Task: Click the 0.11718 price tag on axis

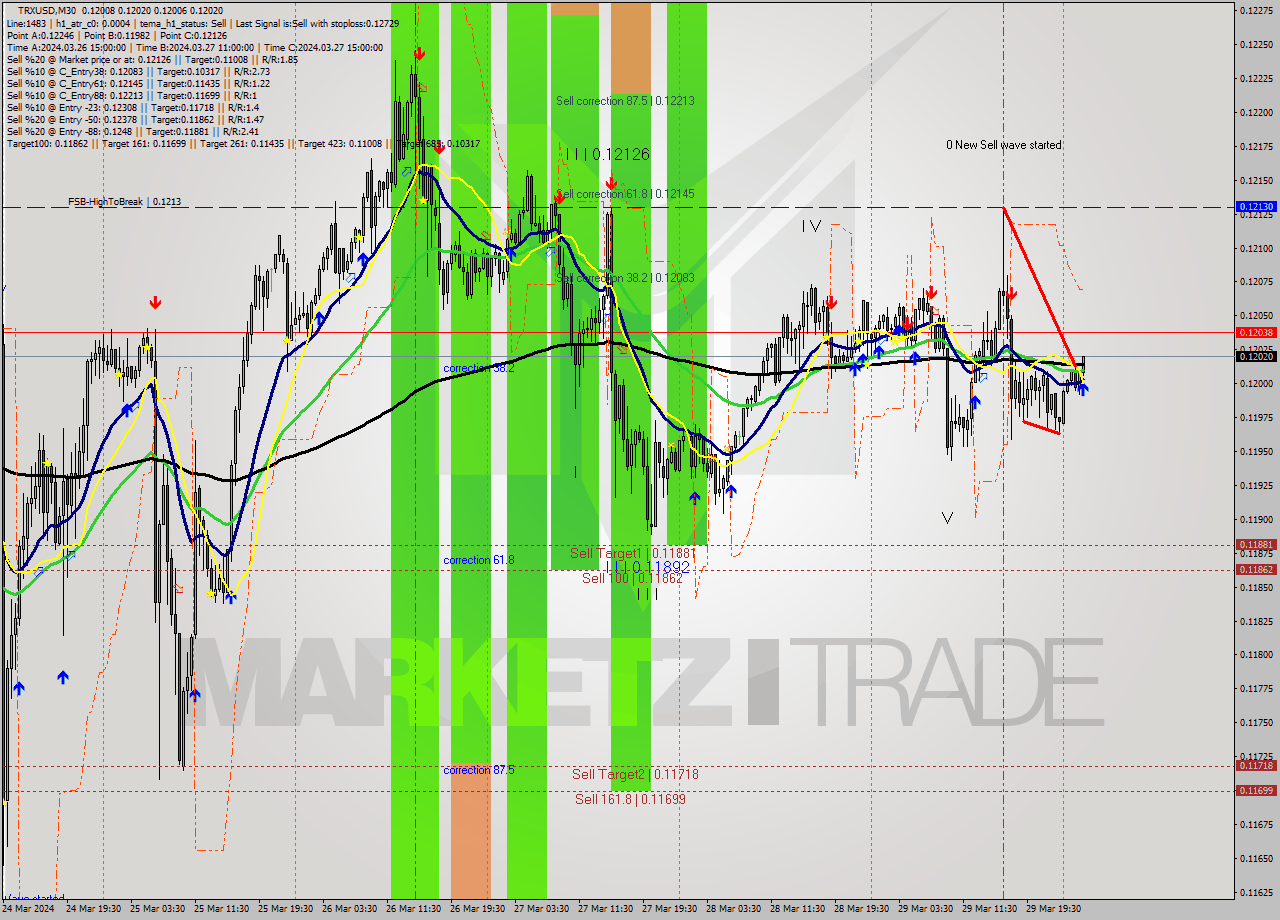Action: coord(1256,765)
